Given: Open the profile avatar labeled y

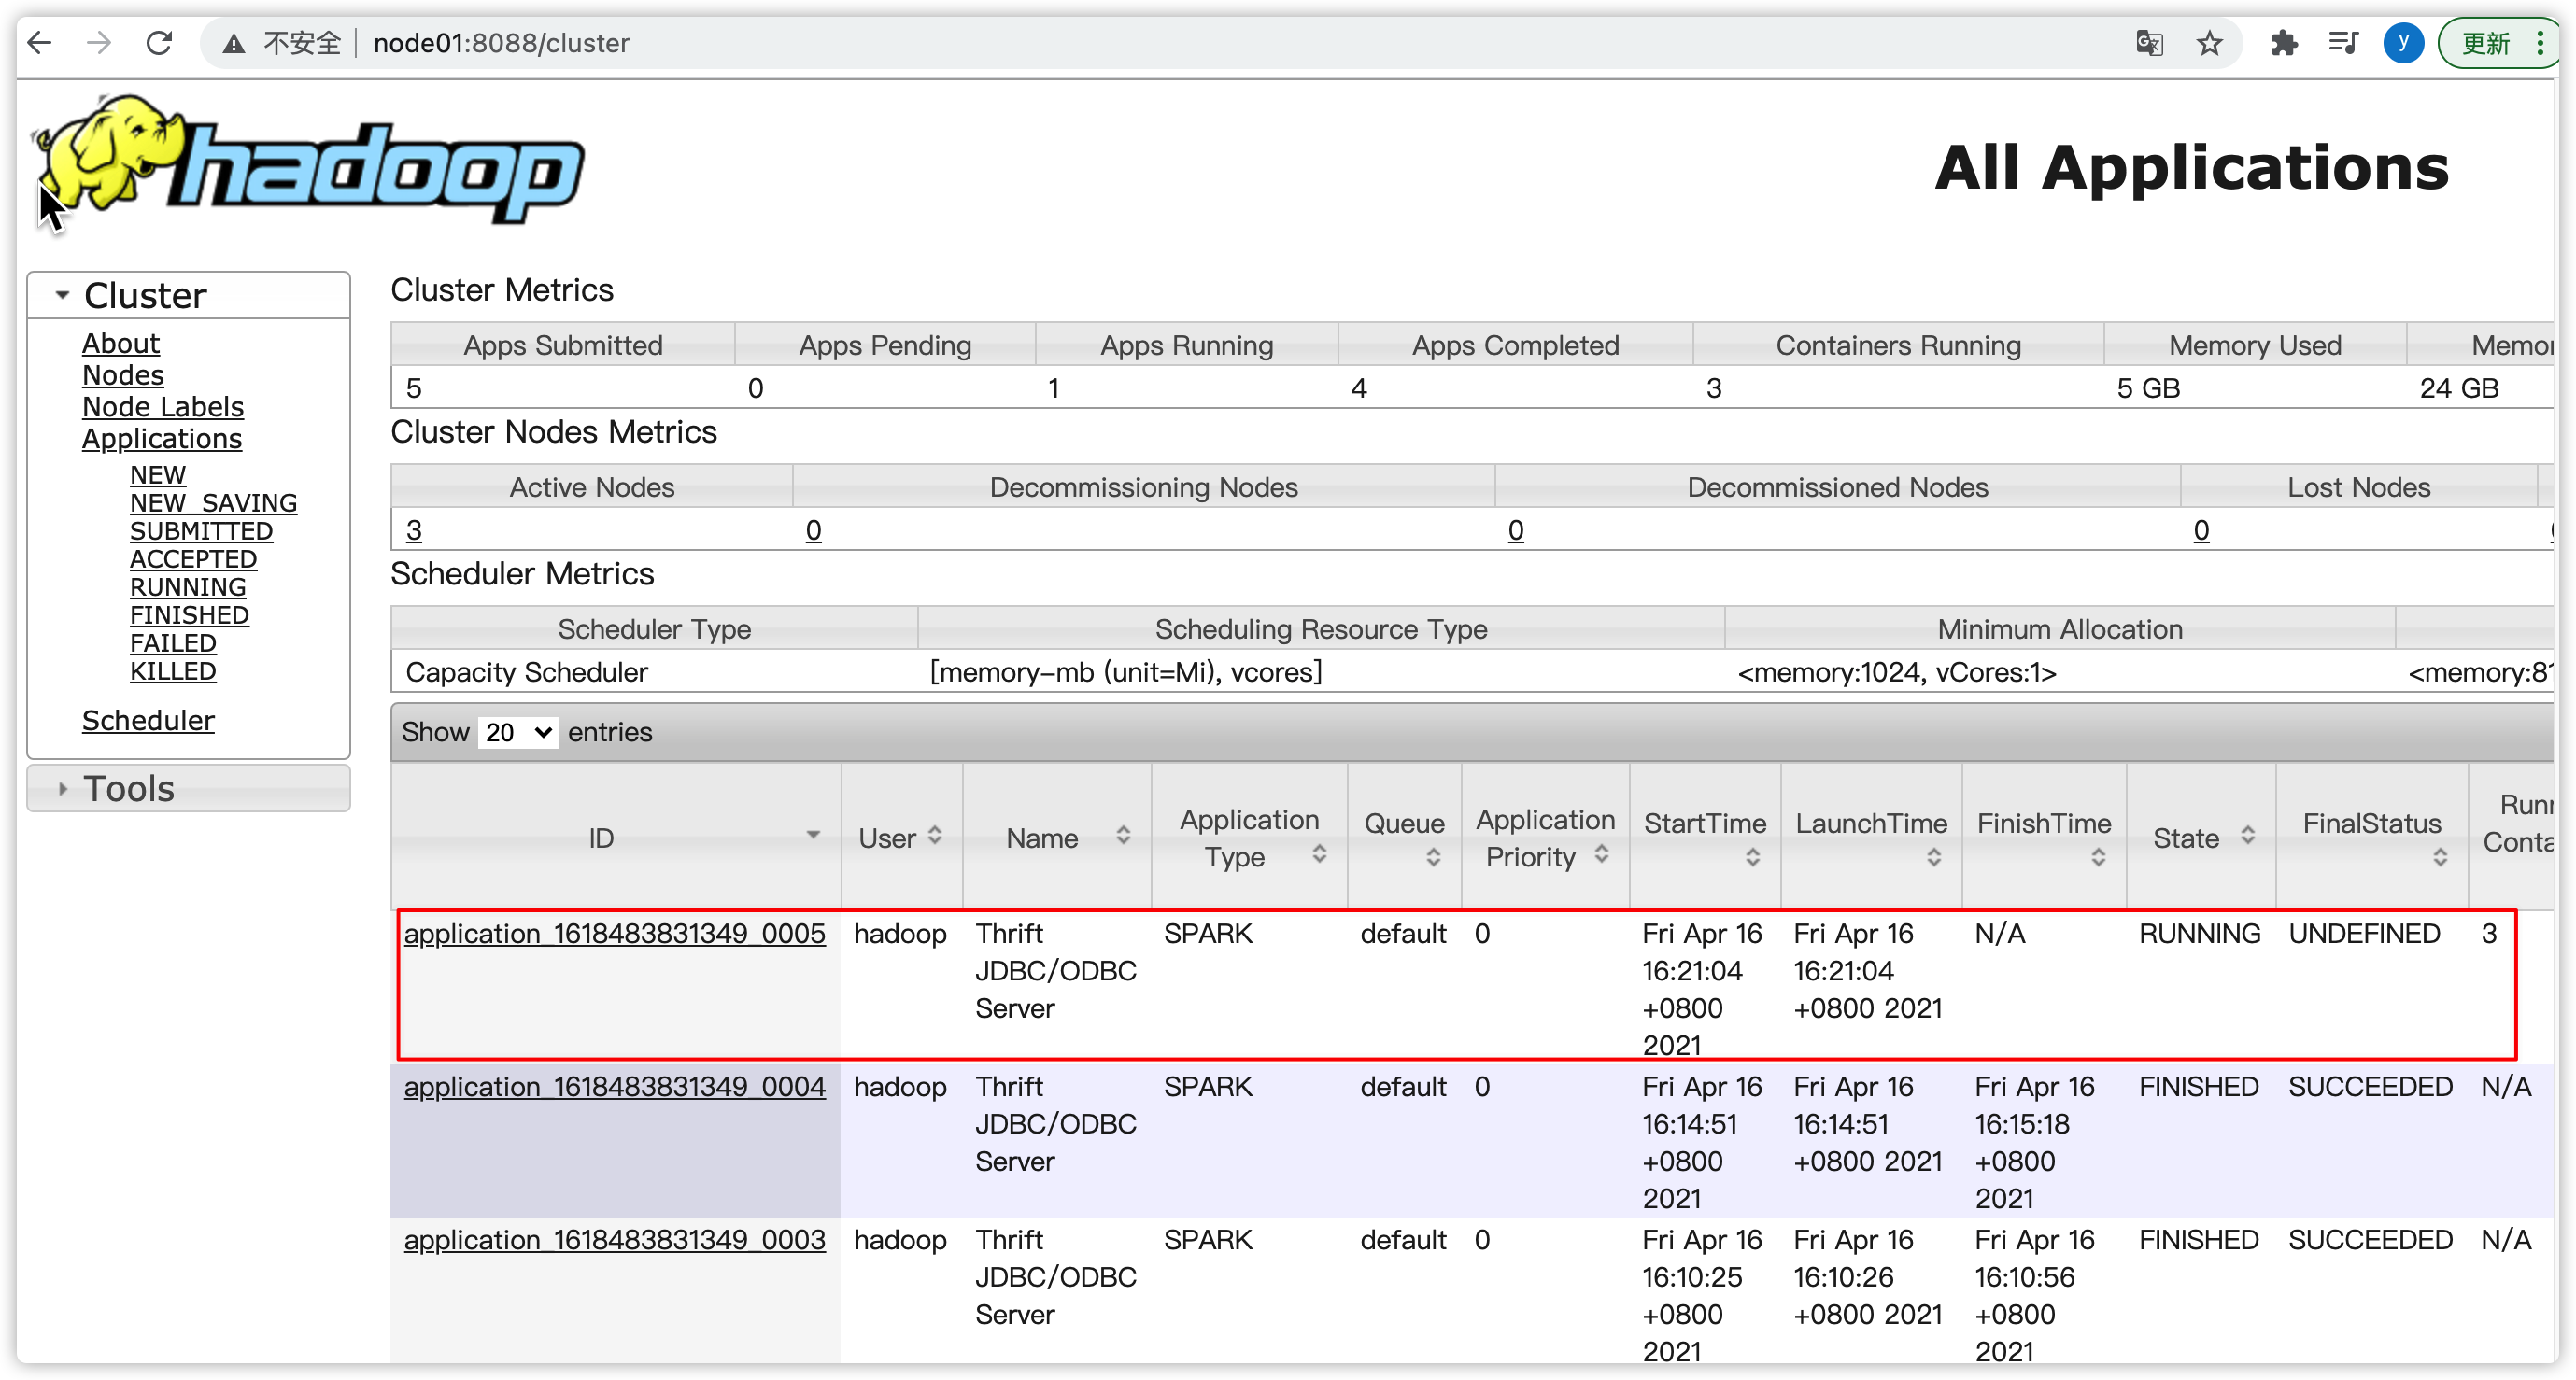Looking at the screenshot, I should [2403, 43].
